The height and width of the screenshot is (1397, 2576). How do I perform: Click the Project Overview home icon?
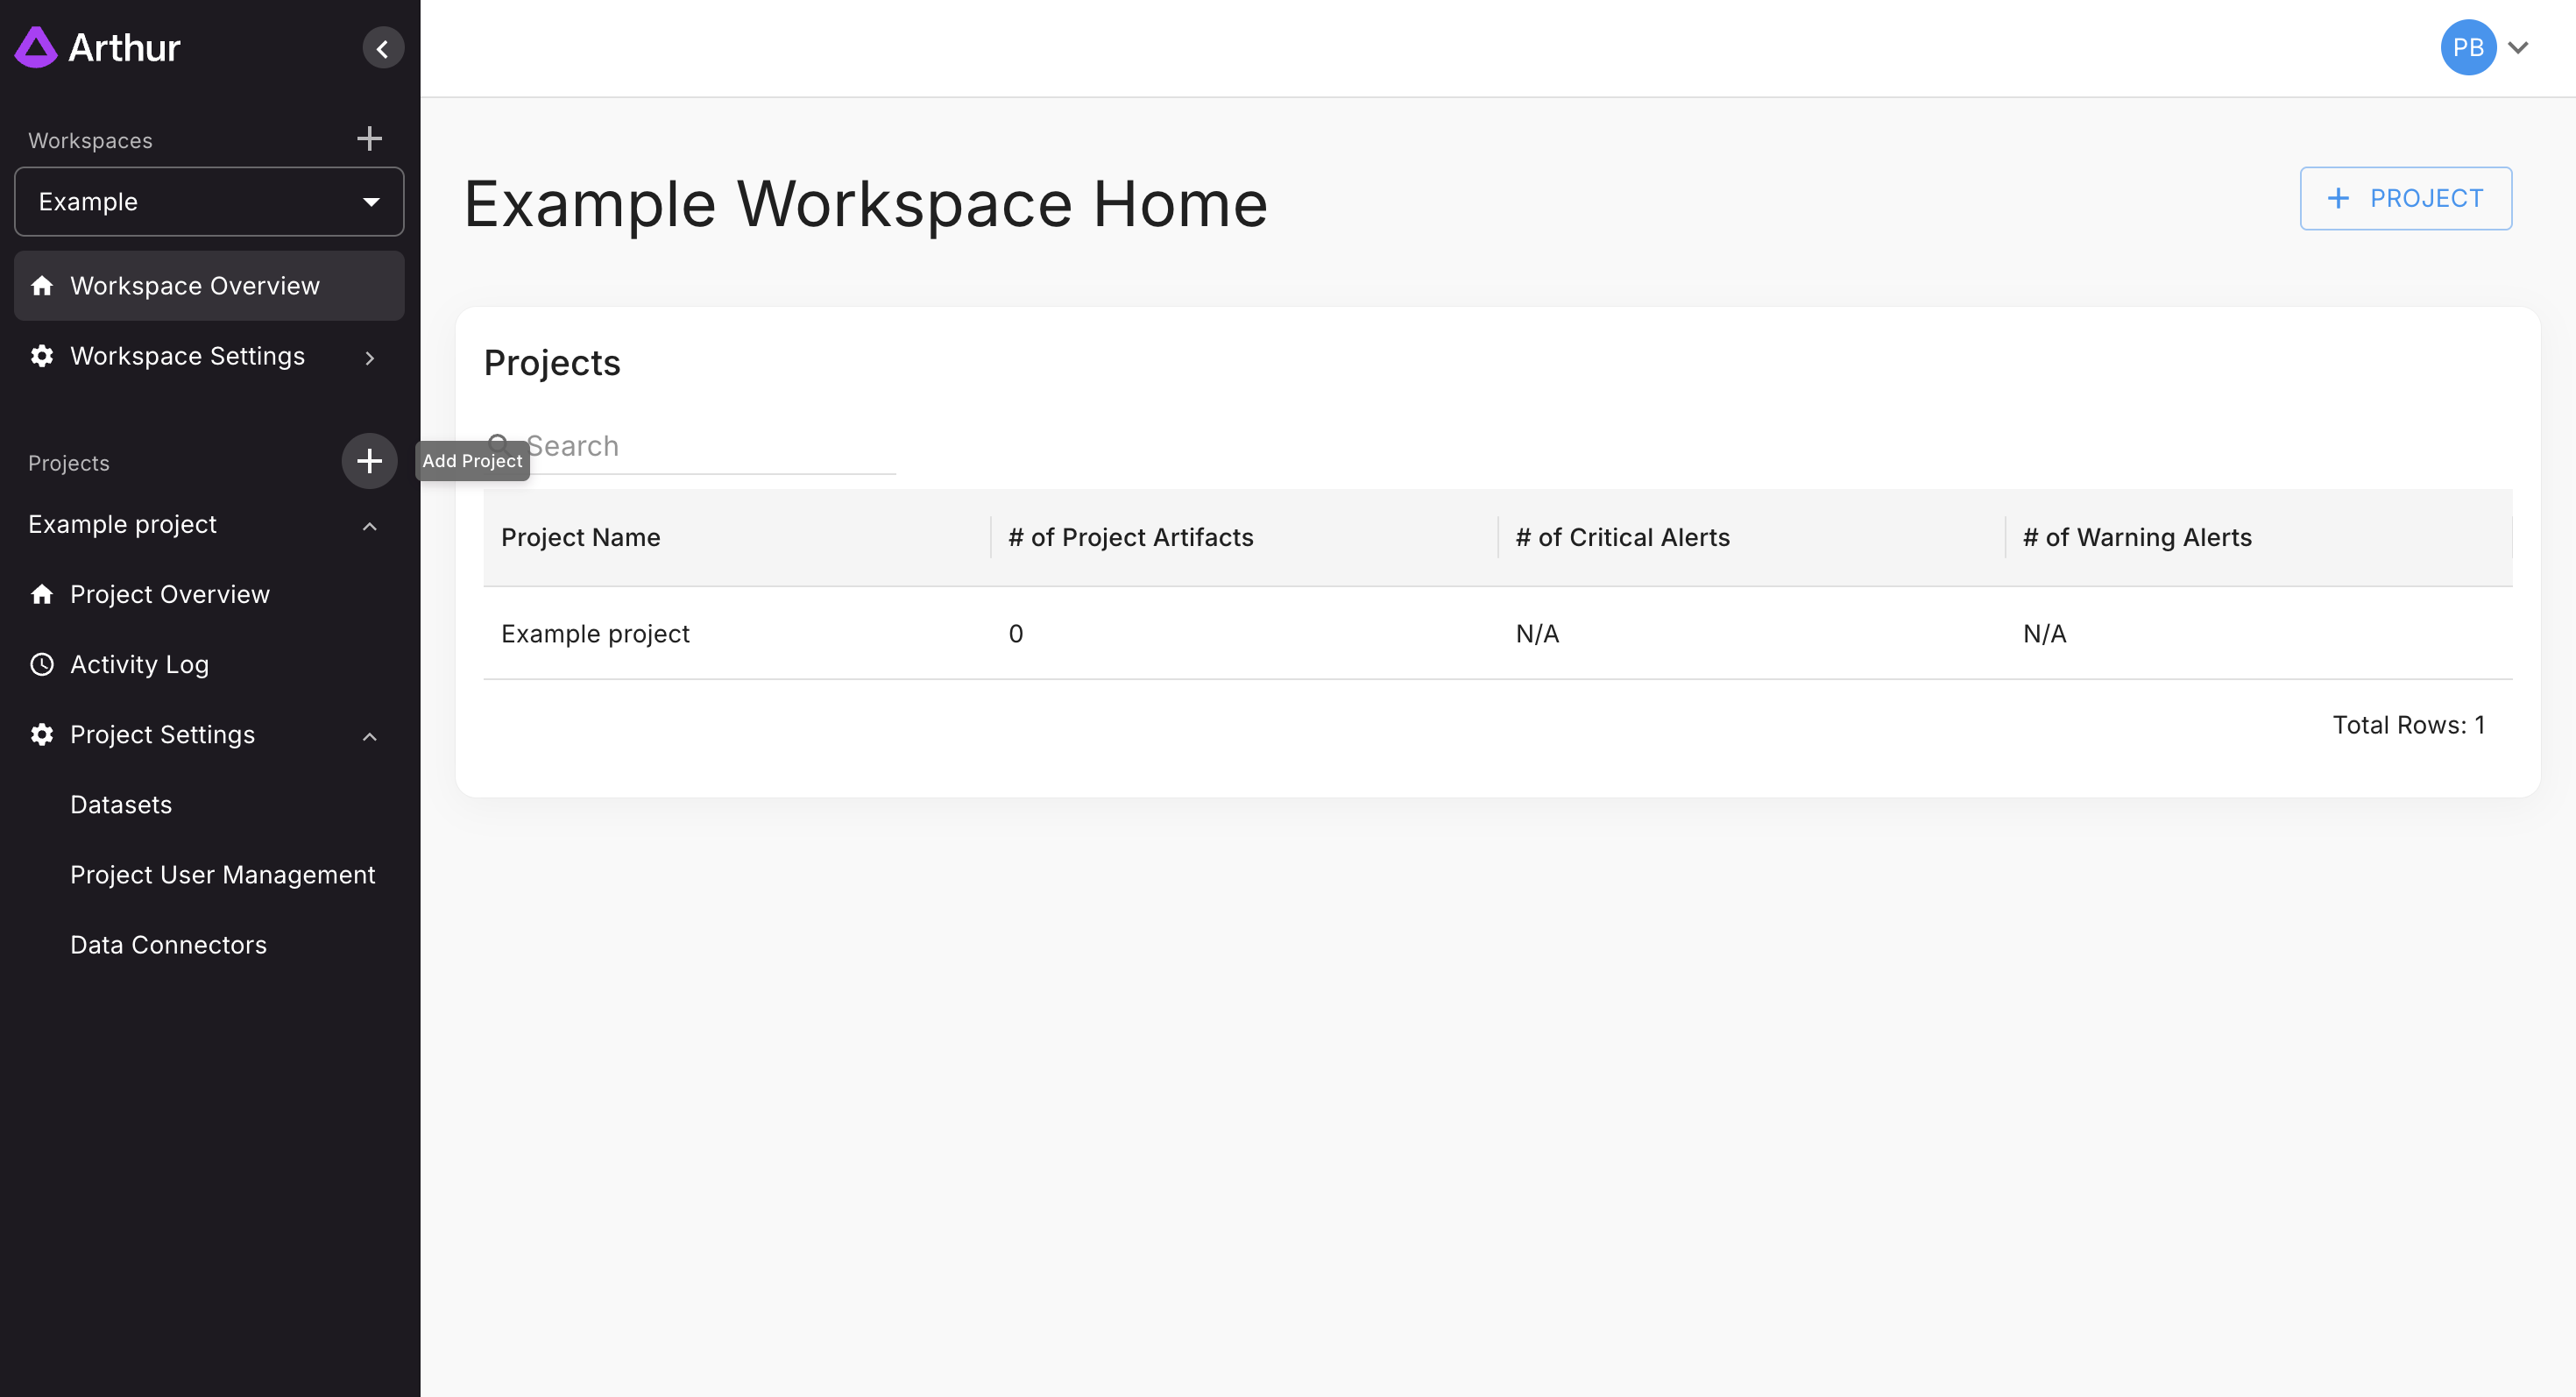42,594
